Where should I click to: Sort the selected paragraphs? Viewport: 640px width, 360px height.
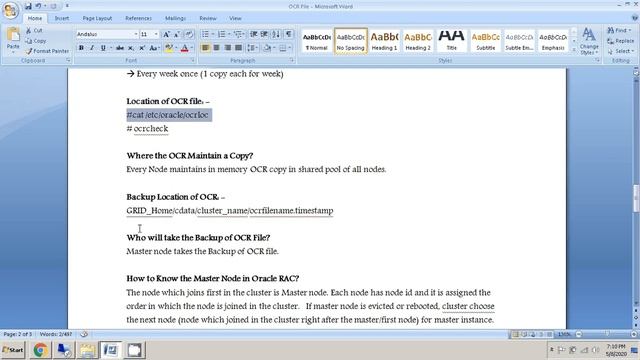pos(276,34)
